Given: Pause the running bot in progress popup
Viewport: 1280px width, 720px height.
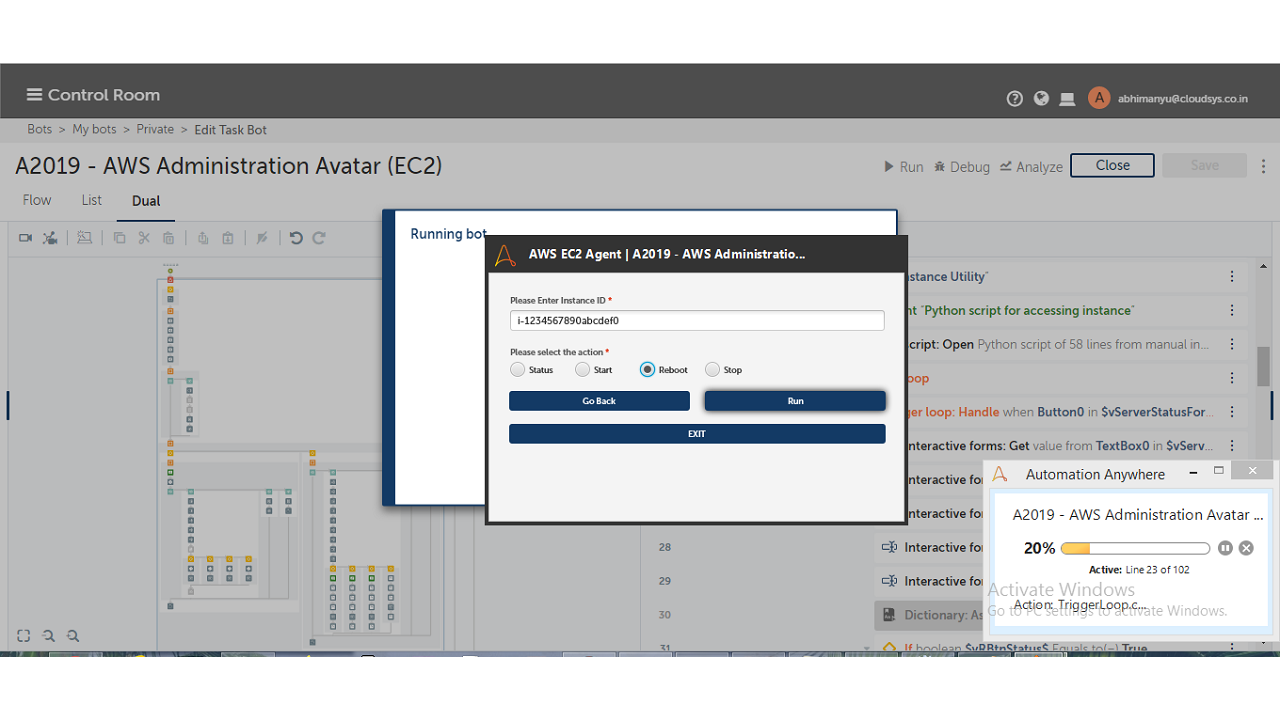Looking at the screenshot, I should [1226, 548].
